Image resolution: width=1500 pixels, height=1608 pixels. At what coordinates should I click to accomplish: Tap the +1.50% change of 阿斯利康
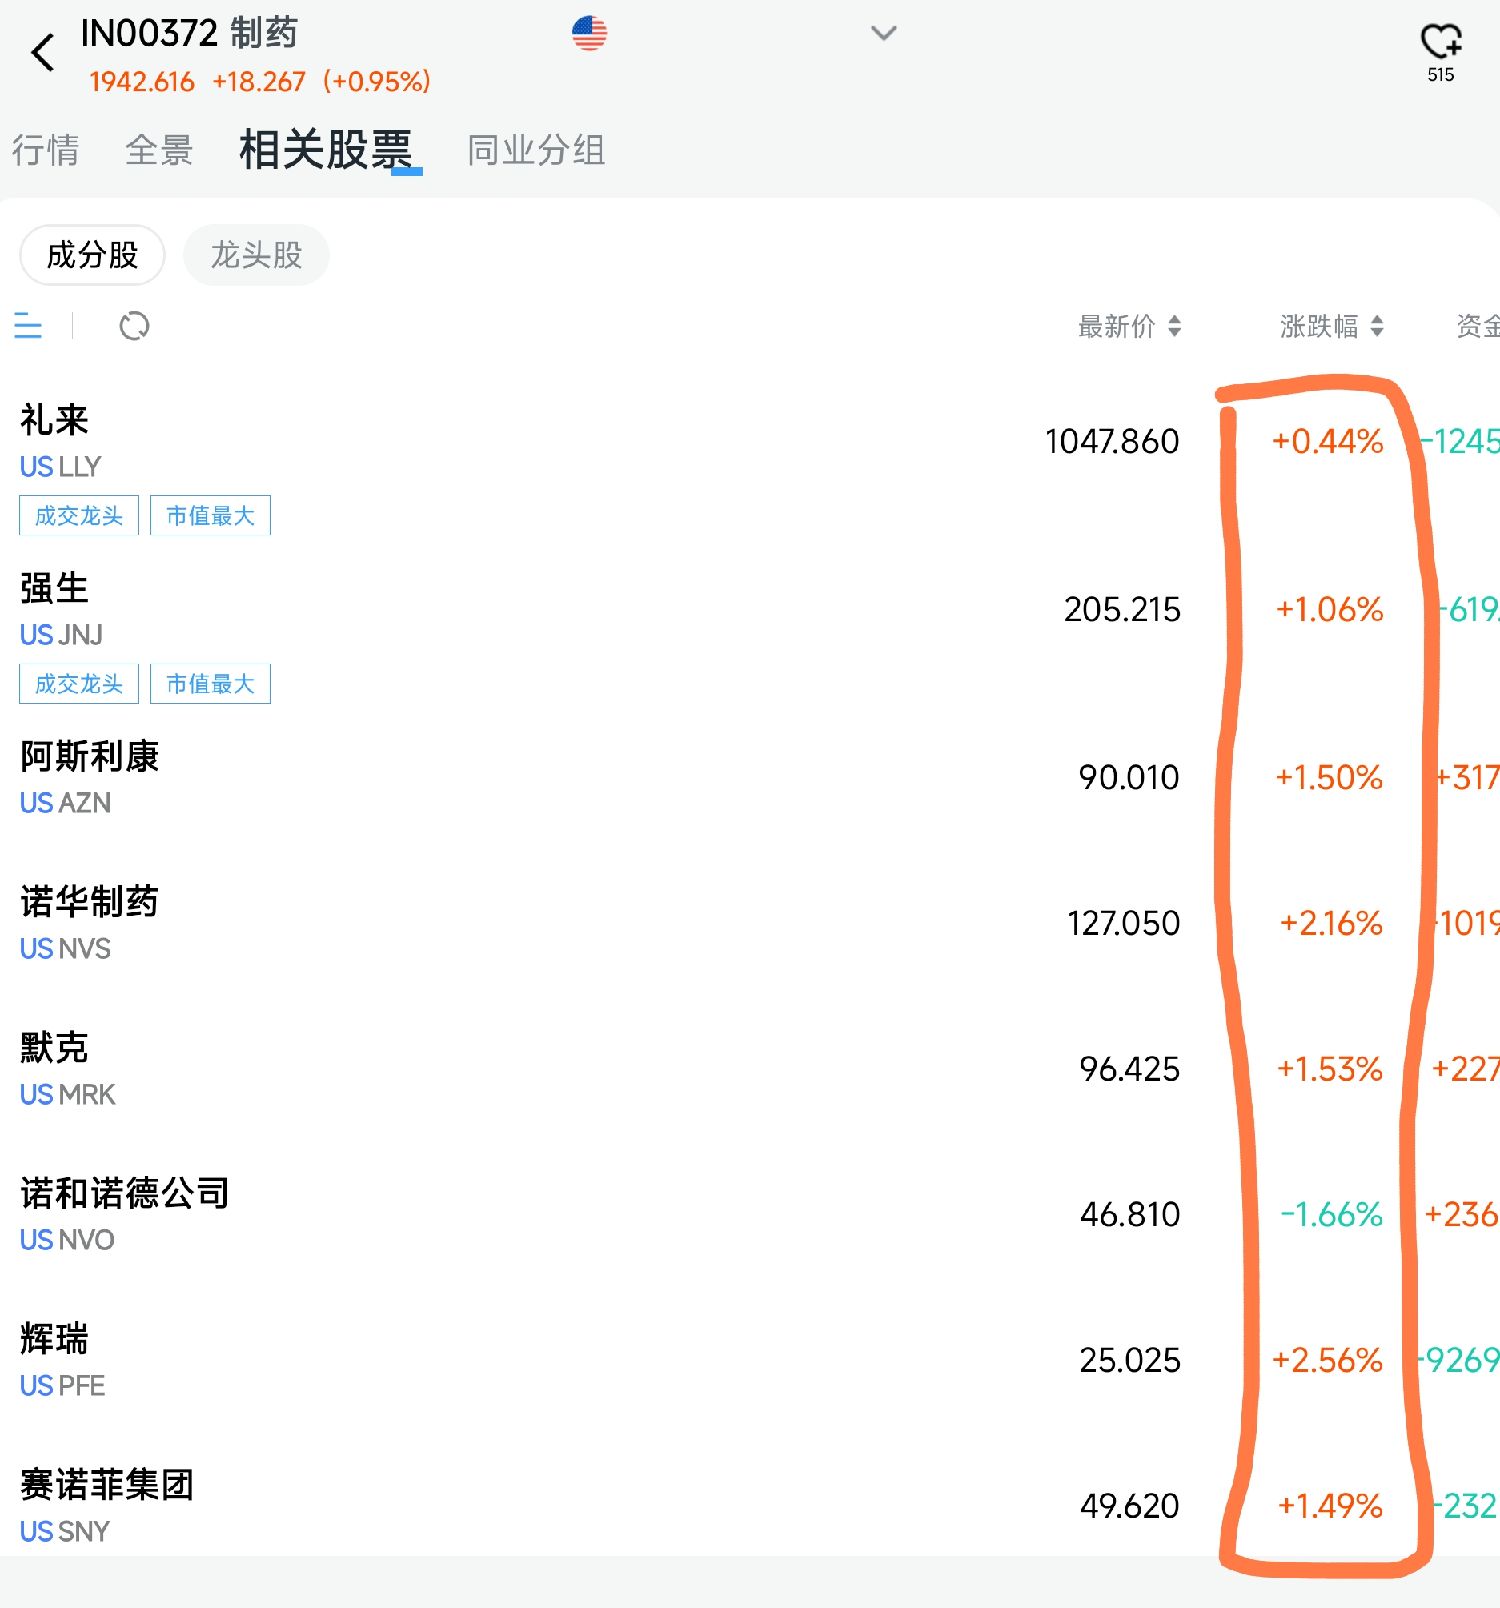pyautogui.click(x=1329, y=777)
